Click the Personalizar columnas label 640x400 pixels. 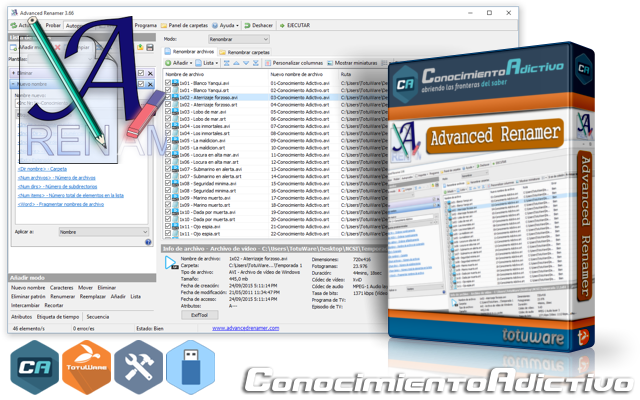[x=298, y=63]
